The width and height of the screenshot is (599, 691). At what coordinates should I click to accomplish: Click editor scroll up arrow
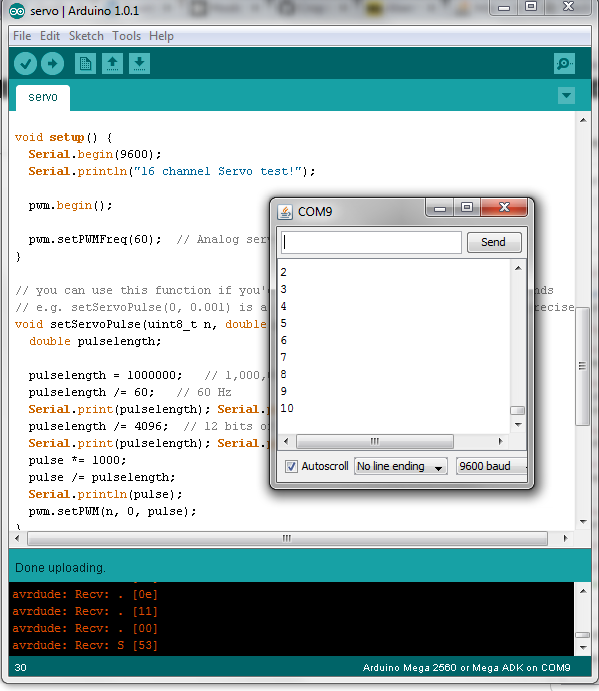583,120
